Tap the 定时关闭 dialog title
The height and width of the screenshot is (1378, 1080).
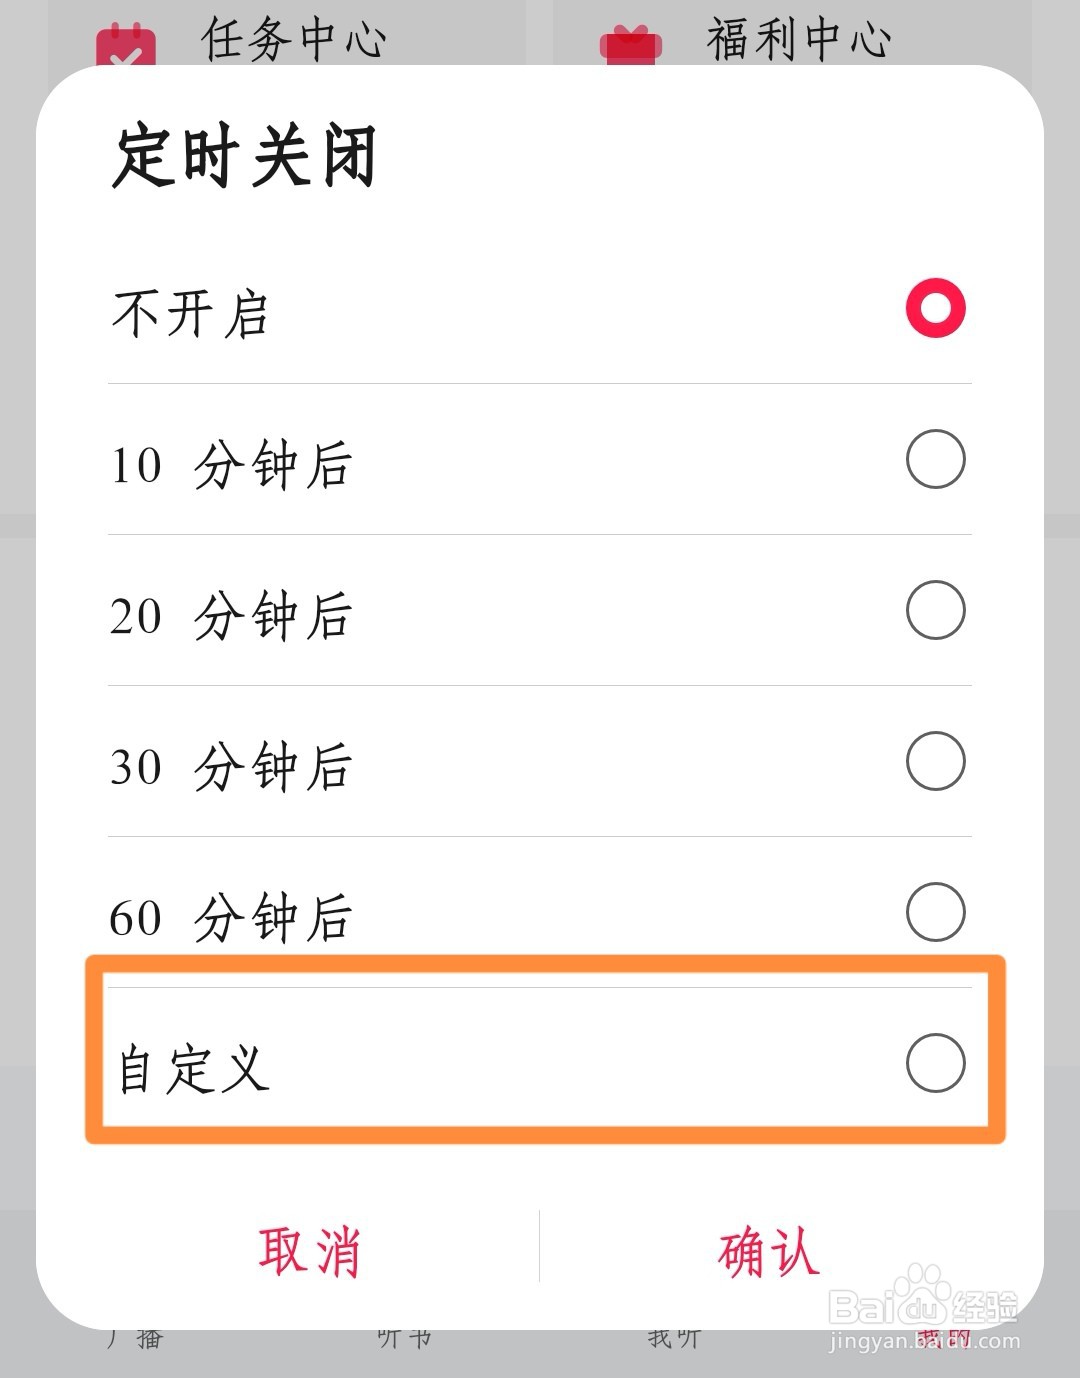pyautogui.click(x=244, y=157)
